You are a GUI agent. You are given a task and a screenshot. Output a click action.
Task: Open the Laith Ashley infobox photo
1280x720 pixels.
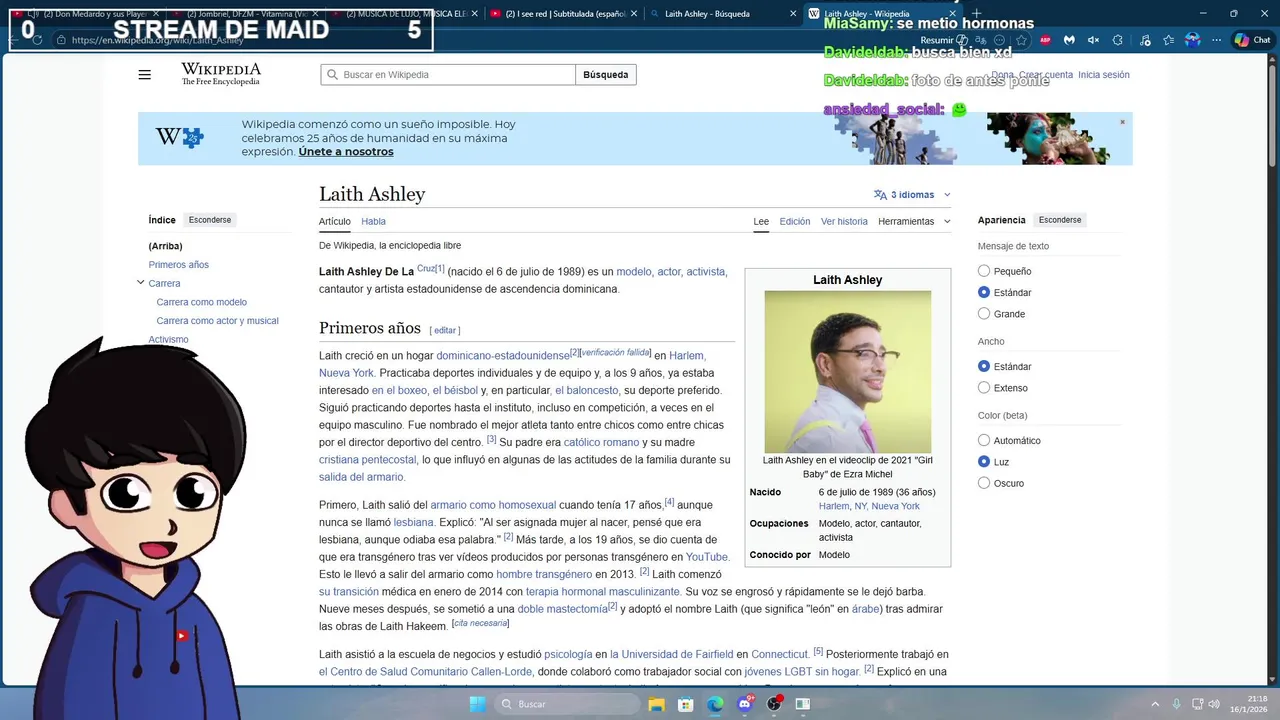(x=848, y=372)
